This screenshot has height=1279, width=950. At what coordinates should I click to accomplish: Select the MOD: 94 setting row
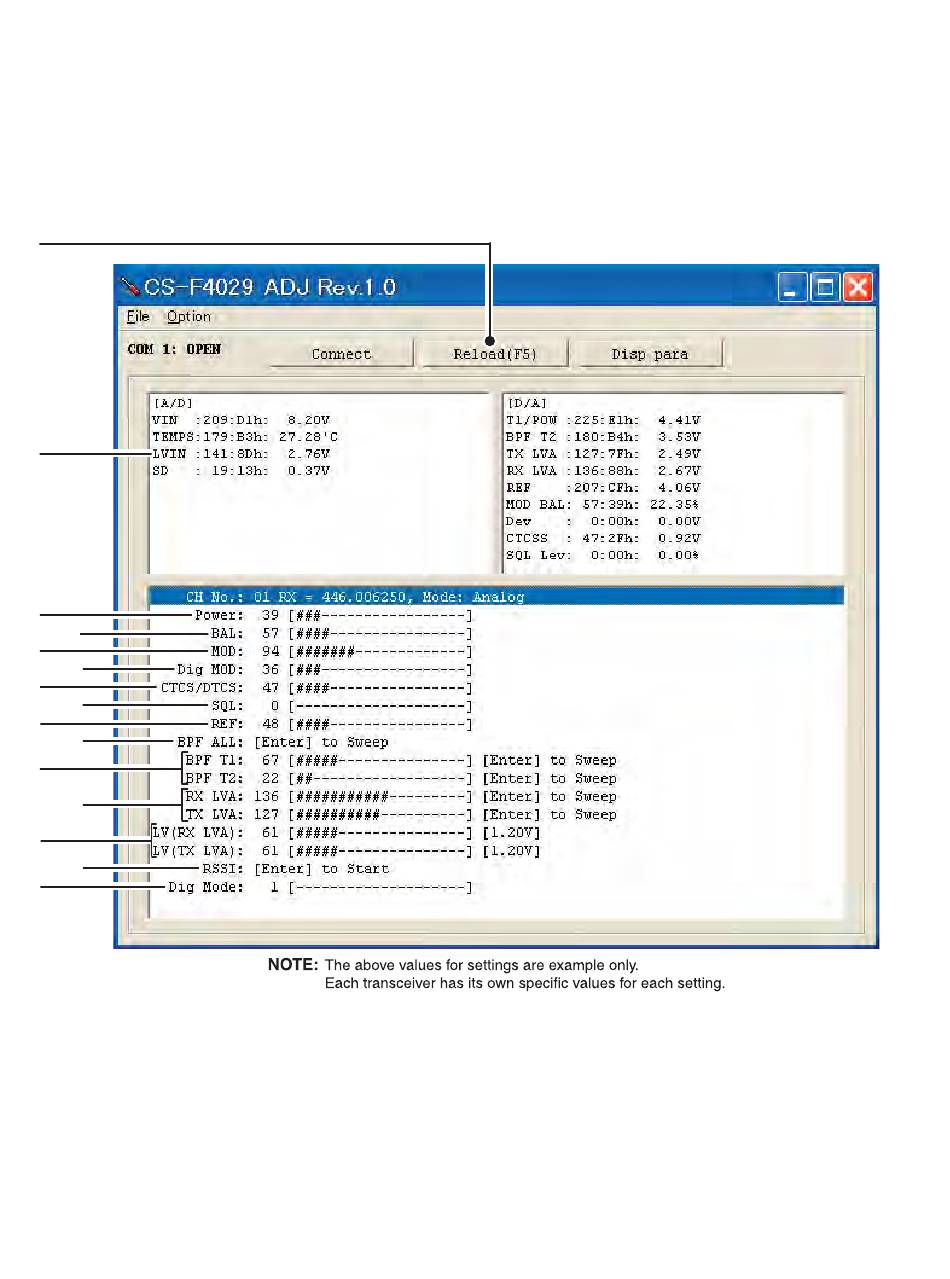tap(340, 651)
